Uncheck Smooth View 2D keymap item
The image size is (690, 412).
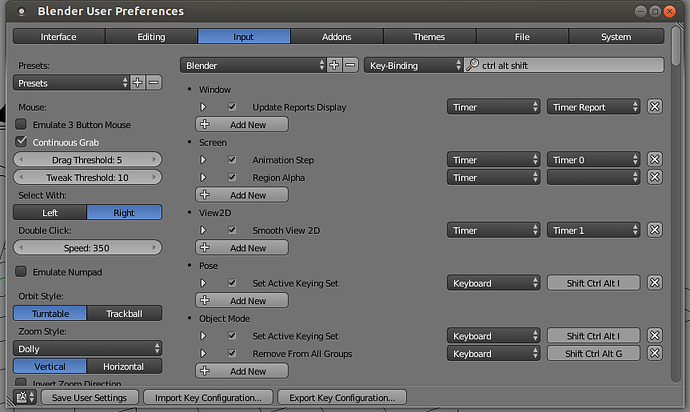[232, 230]
